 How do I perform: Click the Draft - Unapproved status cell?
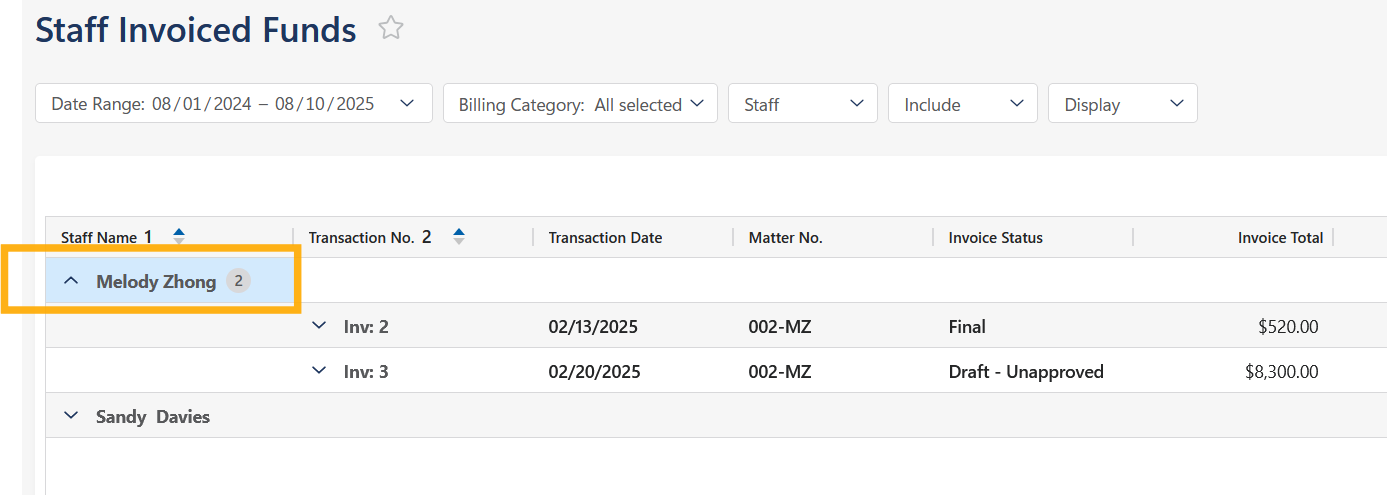point(1025,372)
